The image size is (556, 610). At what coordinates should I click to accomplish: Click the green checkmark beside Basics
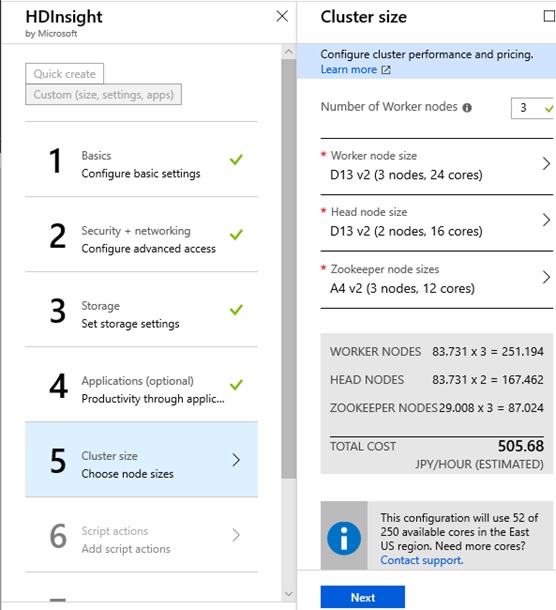click(236, 160)
